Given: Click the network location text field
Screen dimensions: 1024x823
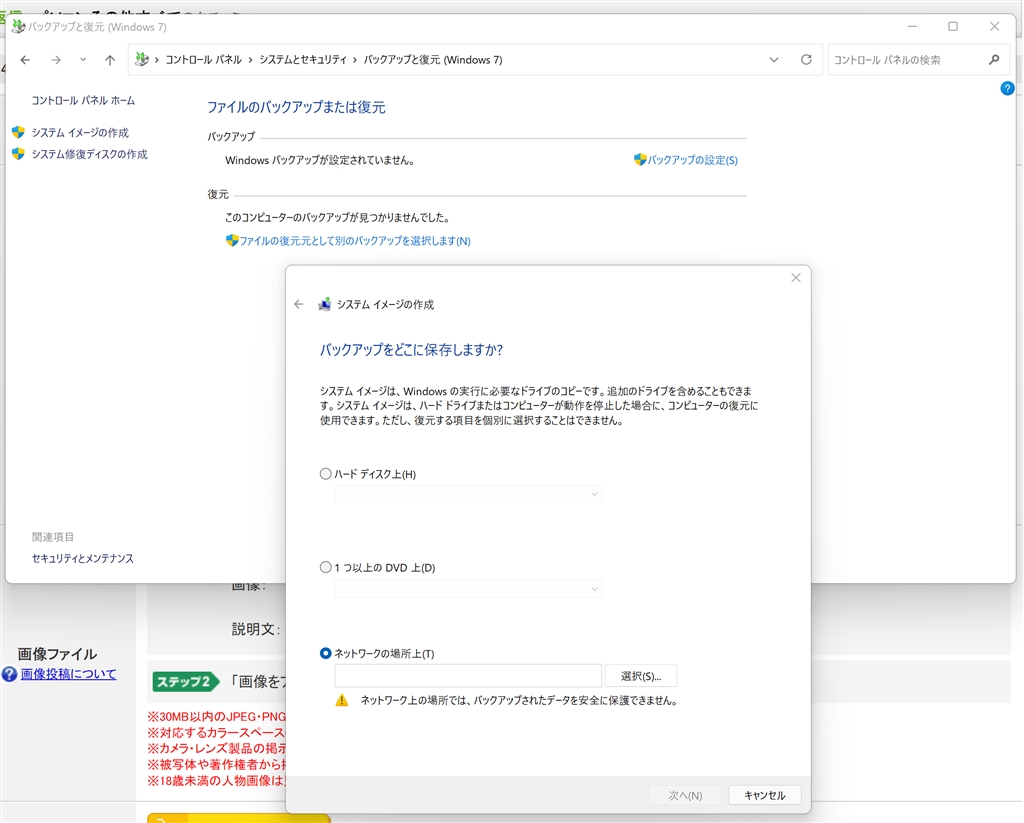Looking at the screenshot, I should [x=468, y=676].
